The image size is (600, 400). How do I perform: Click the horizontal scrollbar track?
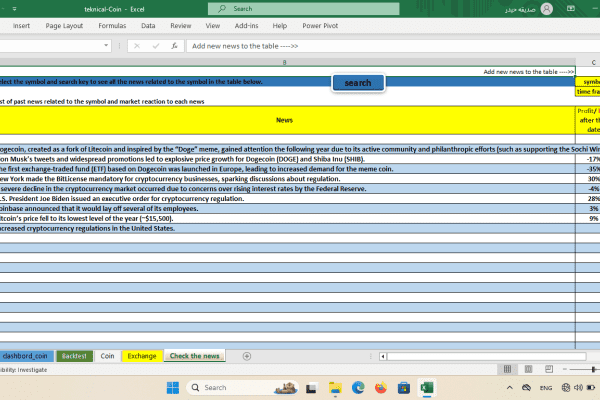[x=486, y=356]
